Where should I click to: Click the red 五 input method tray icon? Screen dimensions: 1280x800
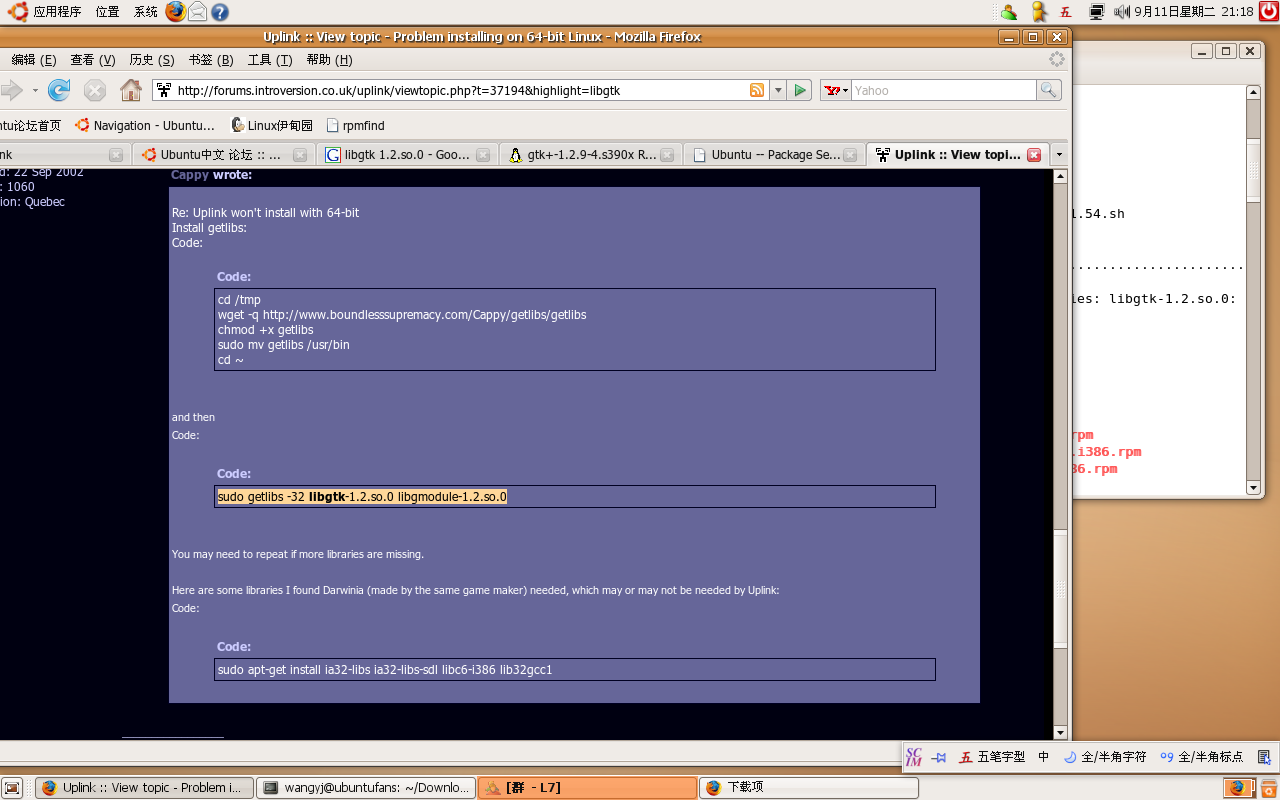(1066, 12)
